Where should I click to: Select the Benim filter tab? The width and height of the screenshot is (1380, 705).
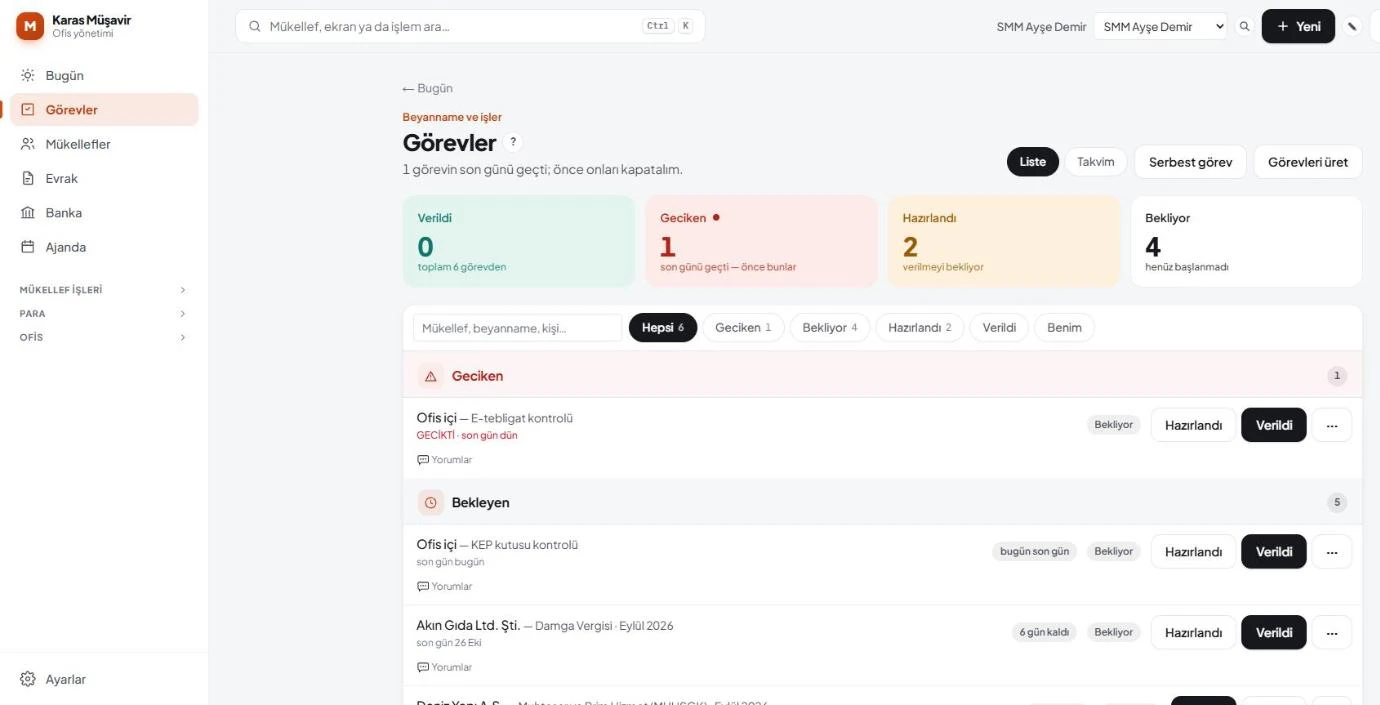[1064, 328]
